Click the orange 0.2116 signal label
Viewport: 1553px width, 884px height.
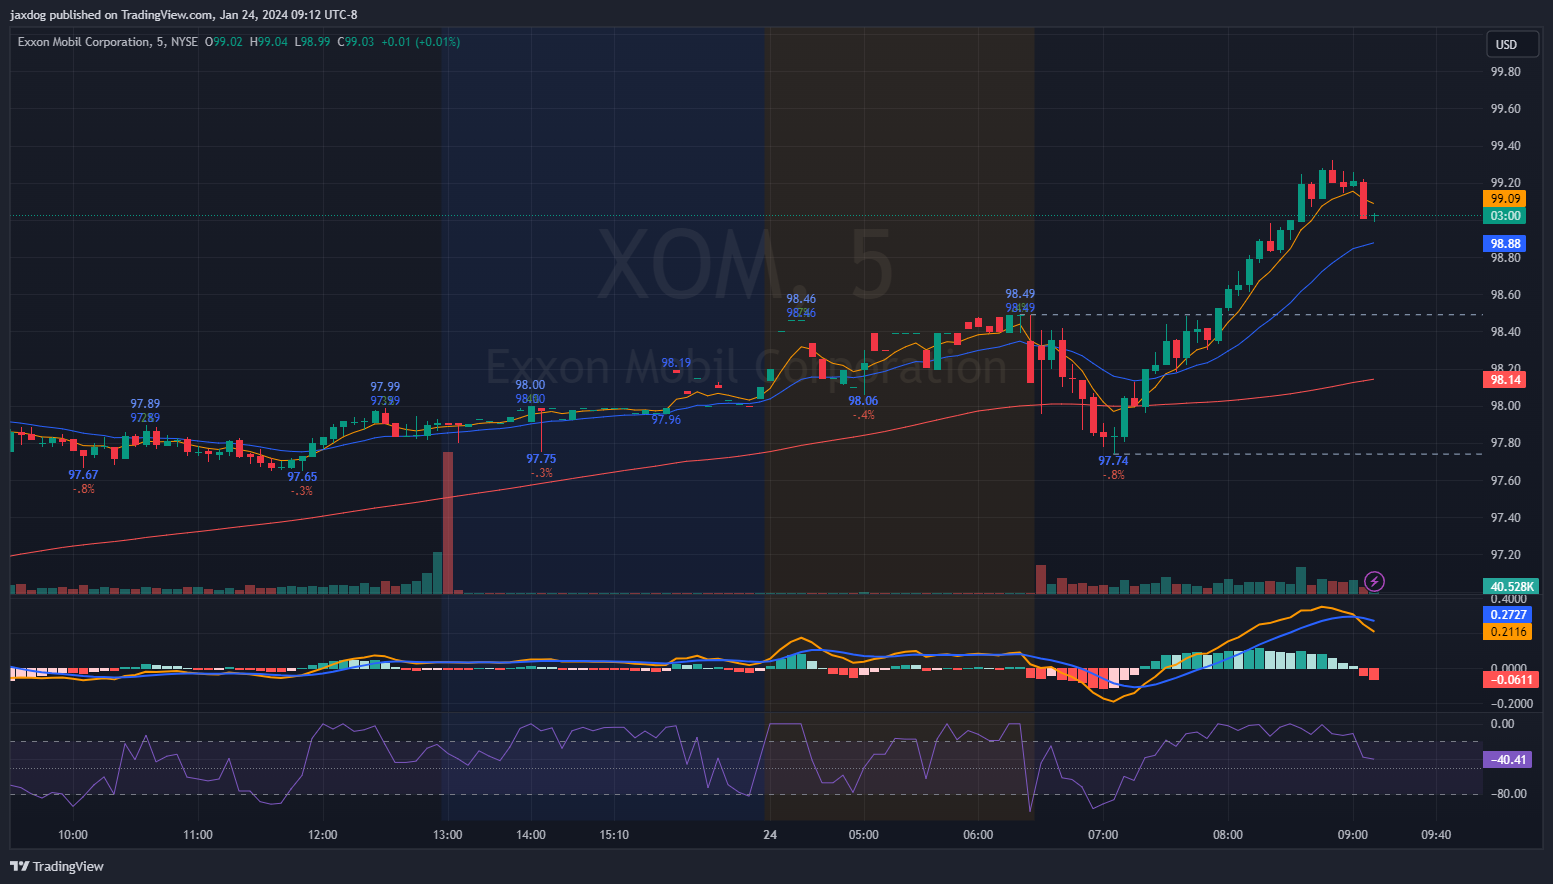tap(1508, 632)
